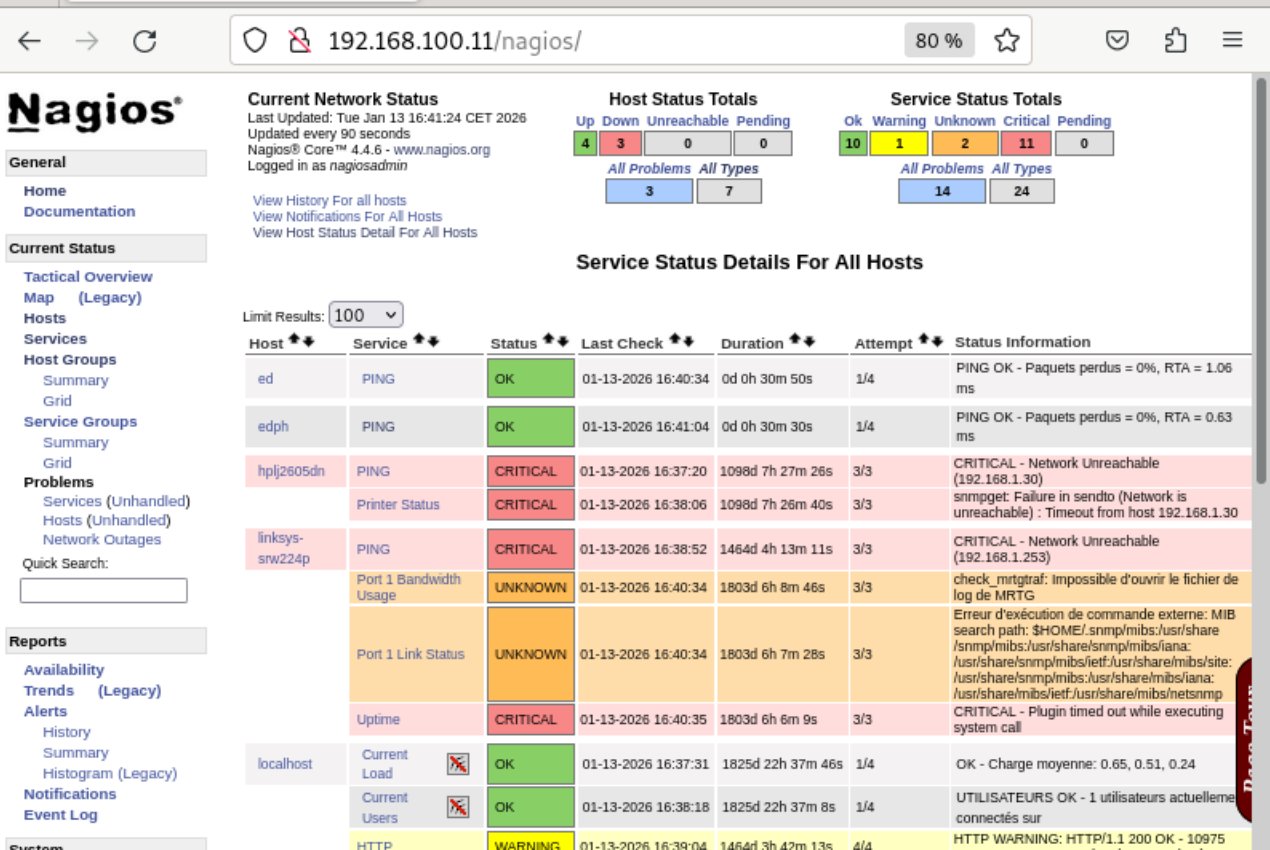
Task: Open 'View History For all hosts'
Action: click(x=330, y=200)
